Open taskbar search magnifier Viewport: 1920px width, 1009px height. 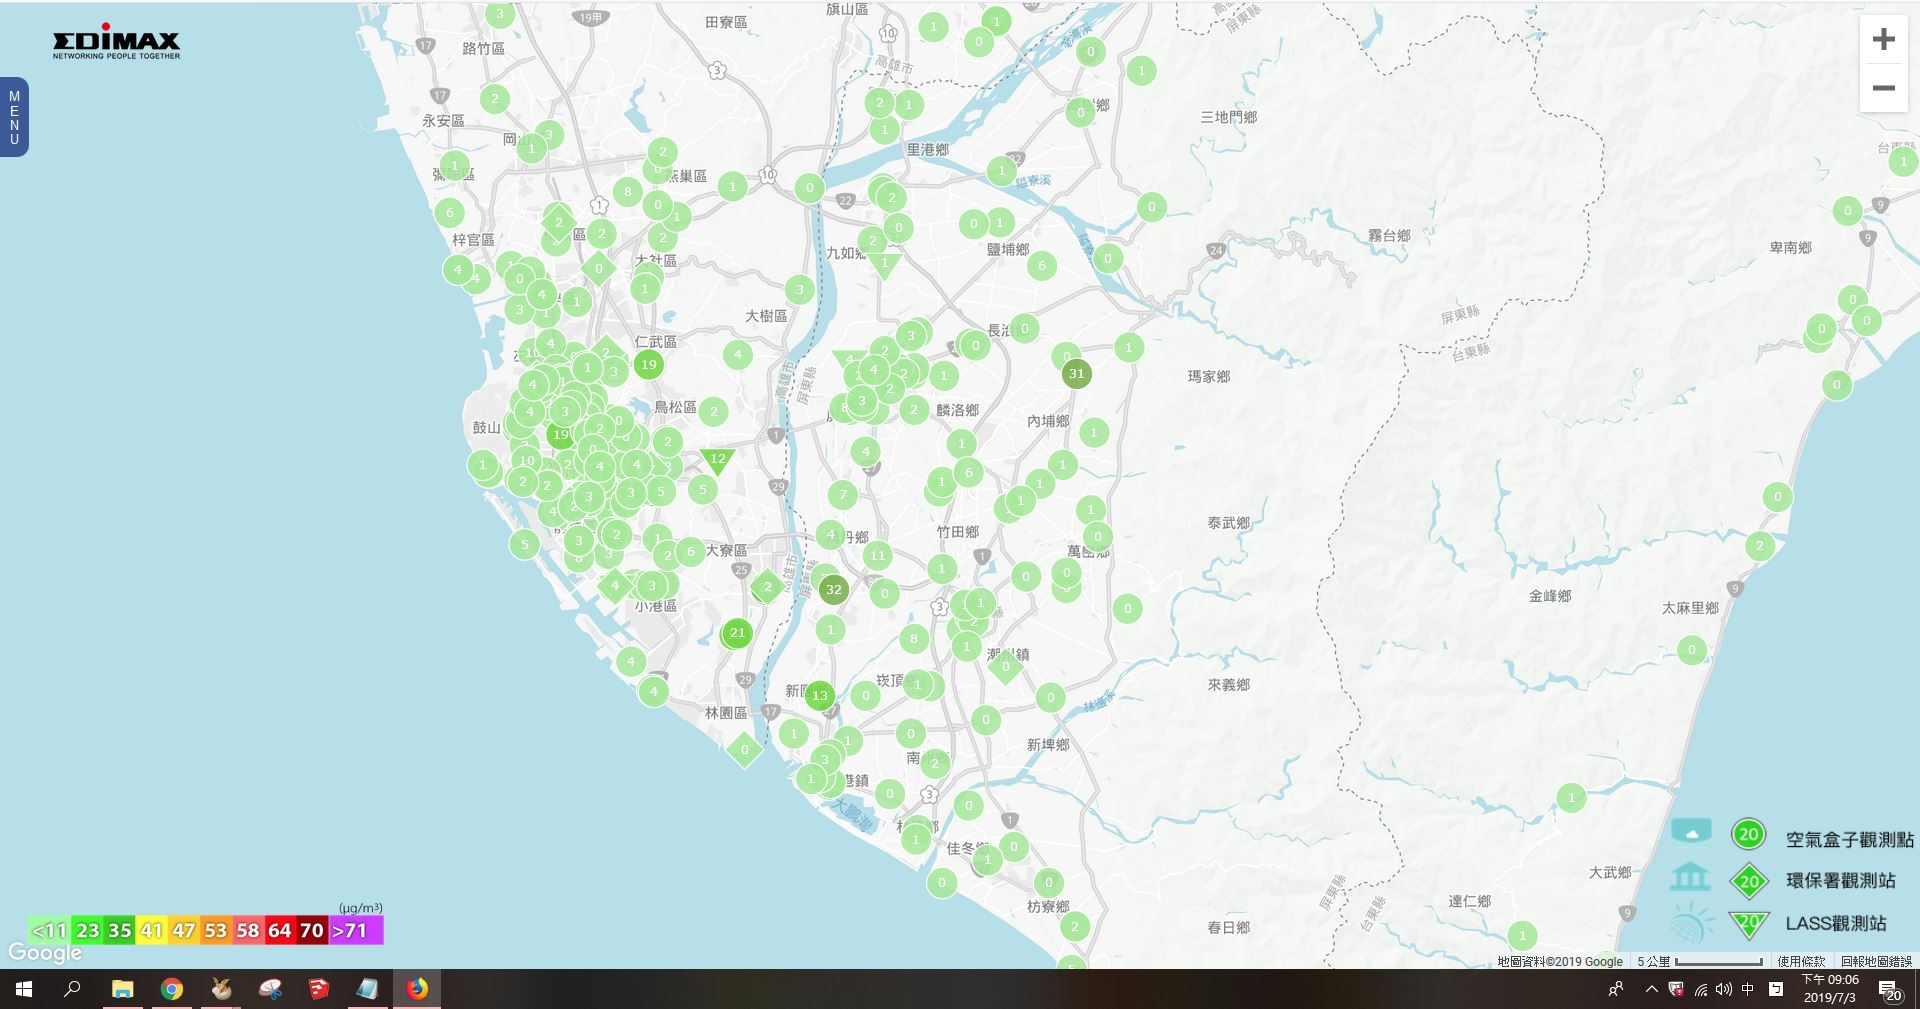tap(72, 989)
